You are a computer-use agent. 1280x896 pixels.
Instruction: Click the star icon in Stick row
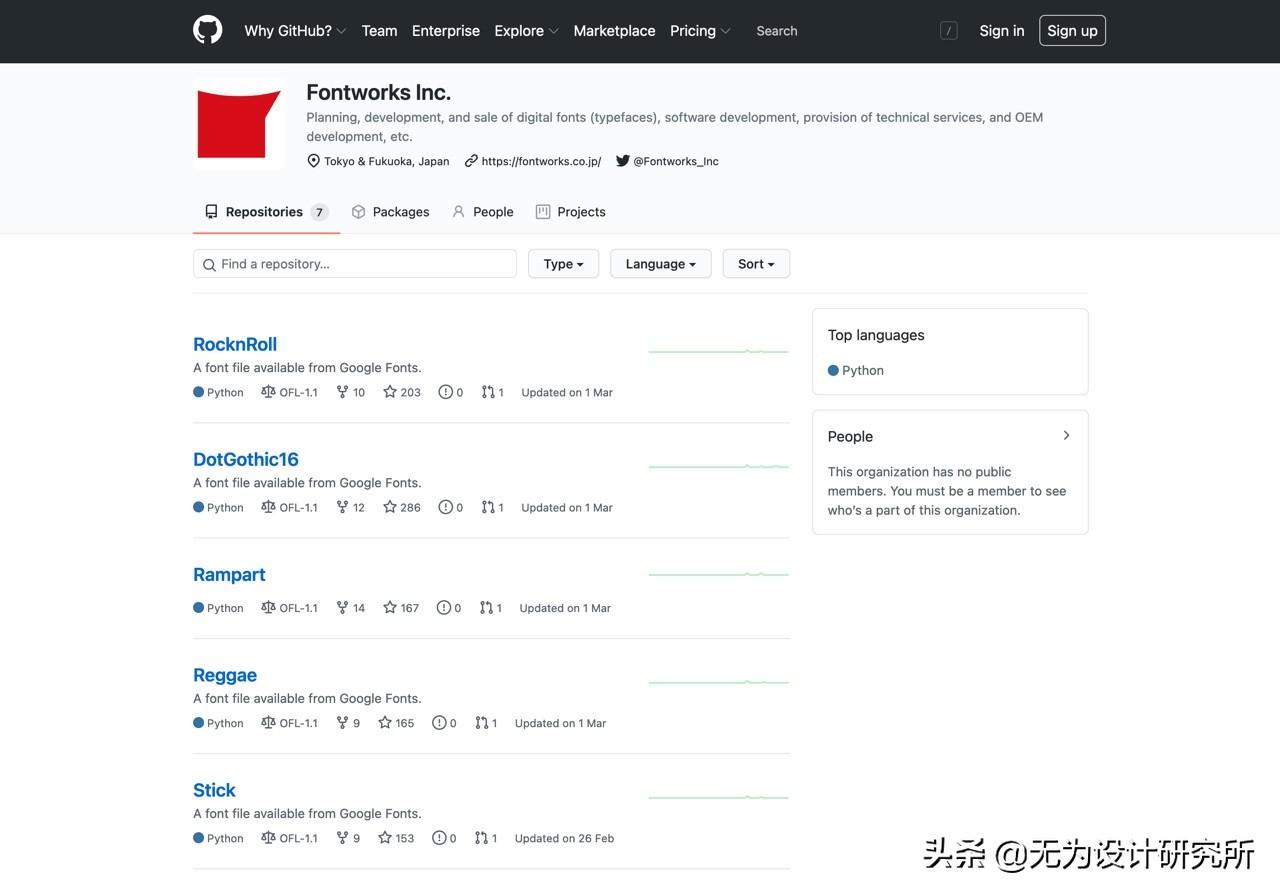[x=385, y=837]
